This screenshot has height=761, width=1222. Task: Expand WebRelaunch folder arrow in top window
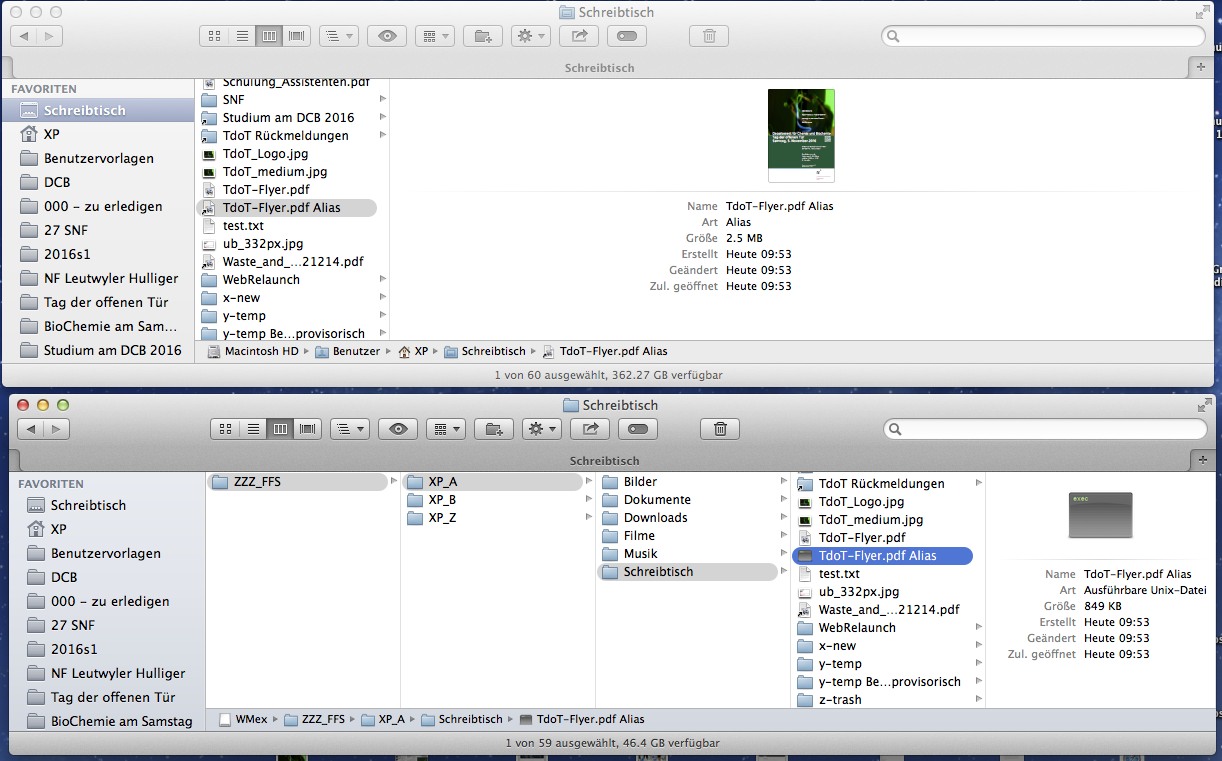[383, 280]
